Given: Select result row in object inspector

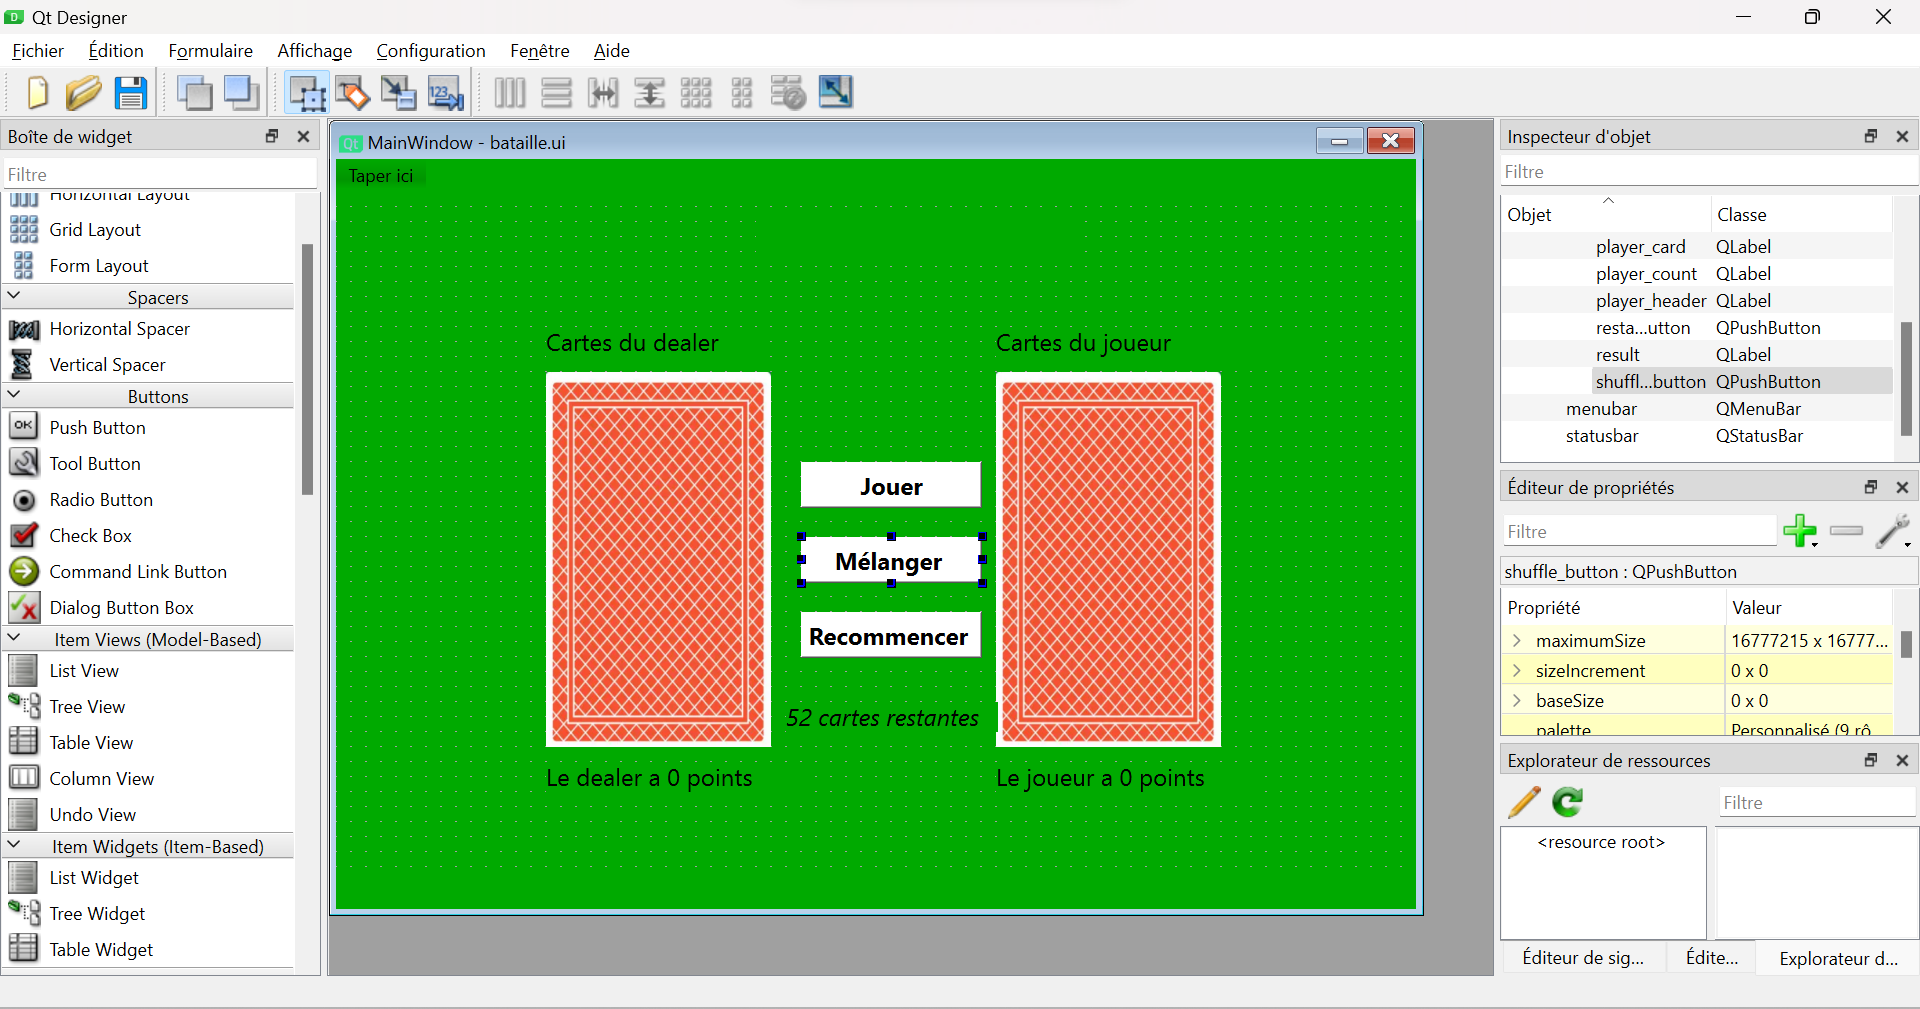Looking at the screenshot, I should pyautogui.click(x=1617, y=354).
